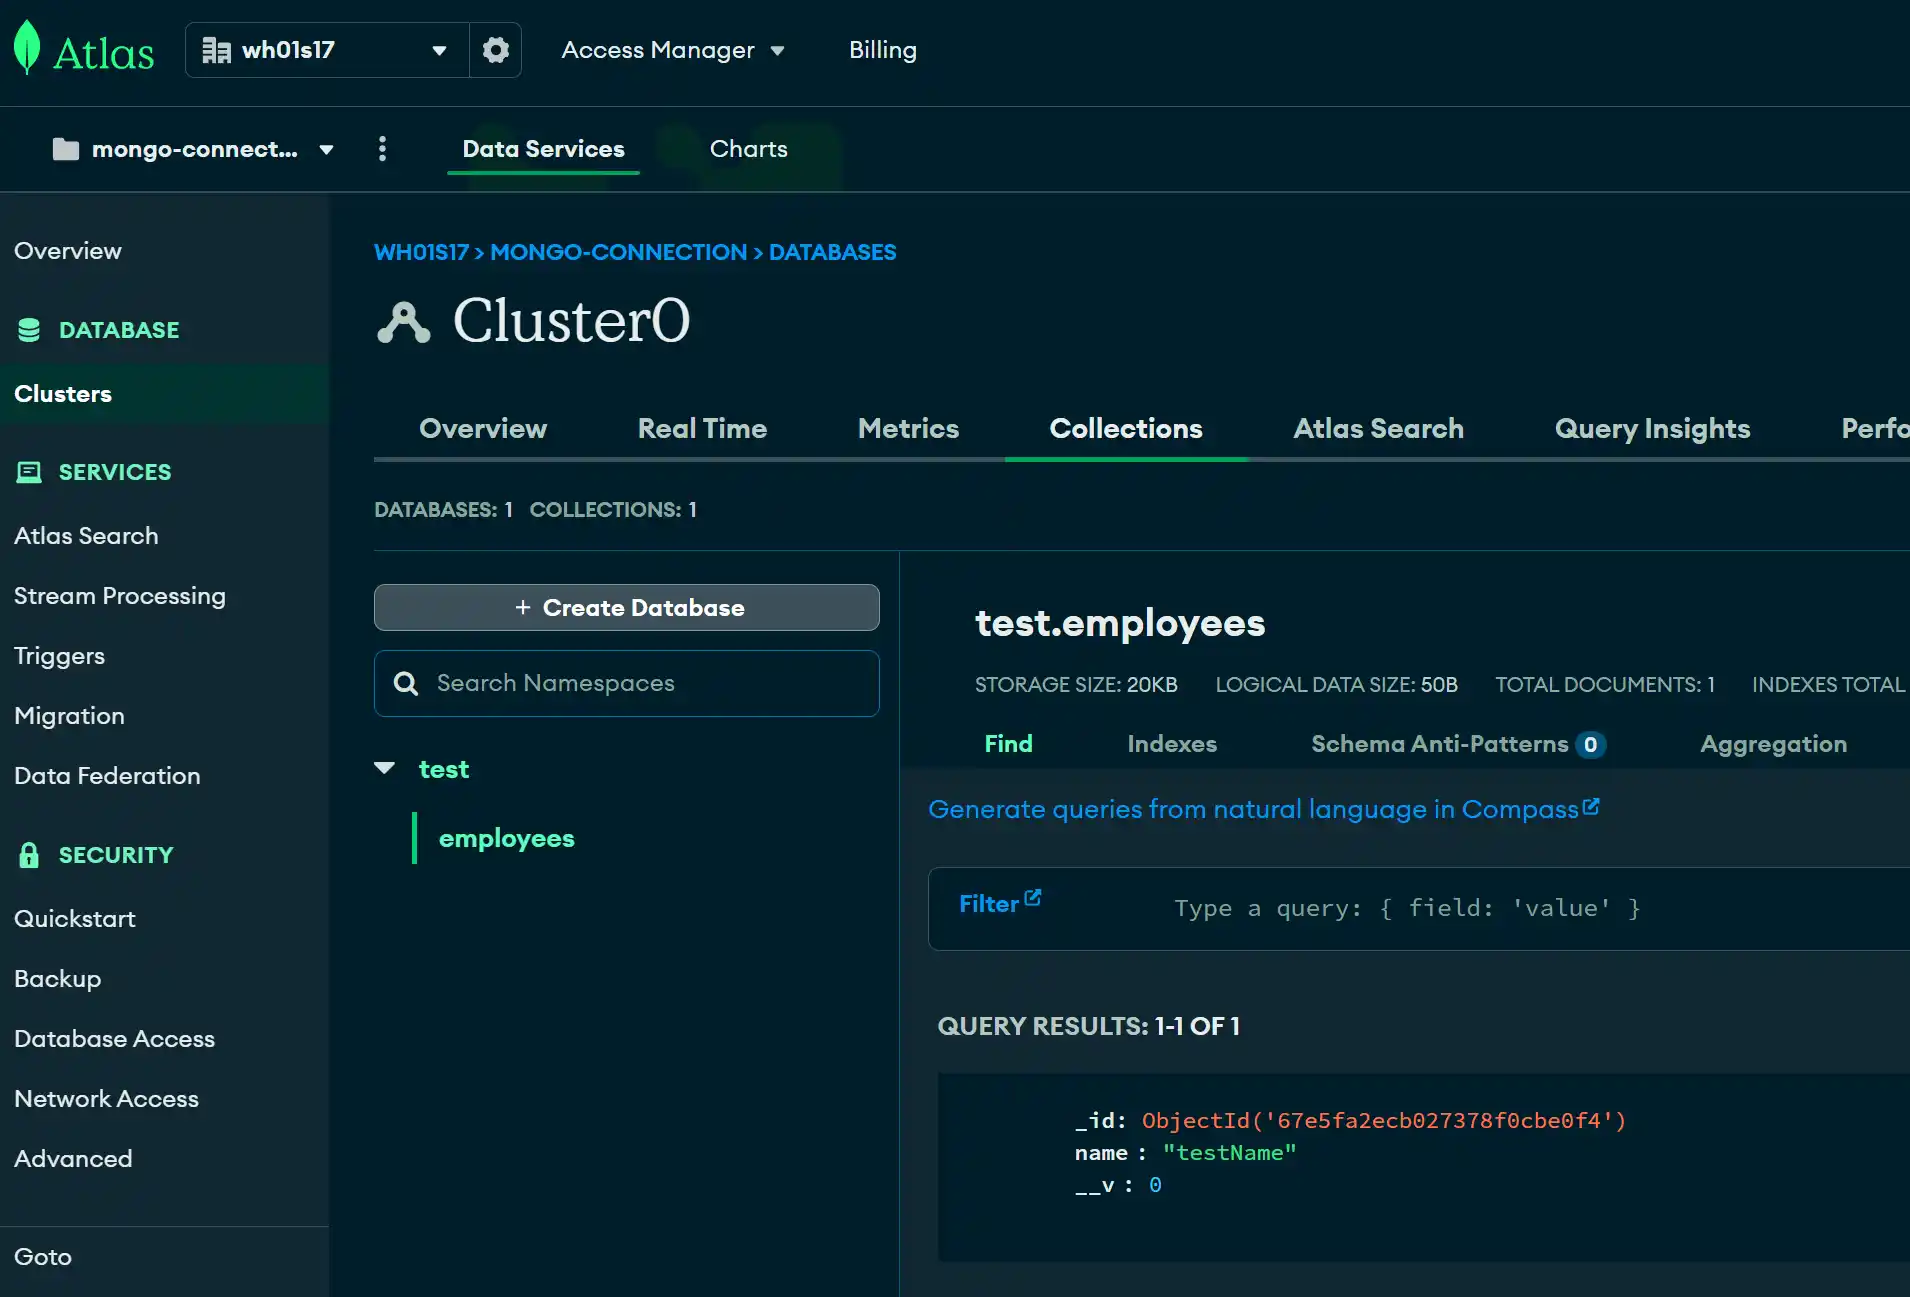Open Backup in the sidebar
This screenshot has height=1297, width=1910.
point(57,978)
